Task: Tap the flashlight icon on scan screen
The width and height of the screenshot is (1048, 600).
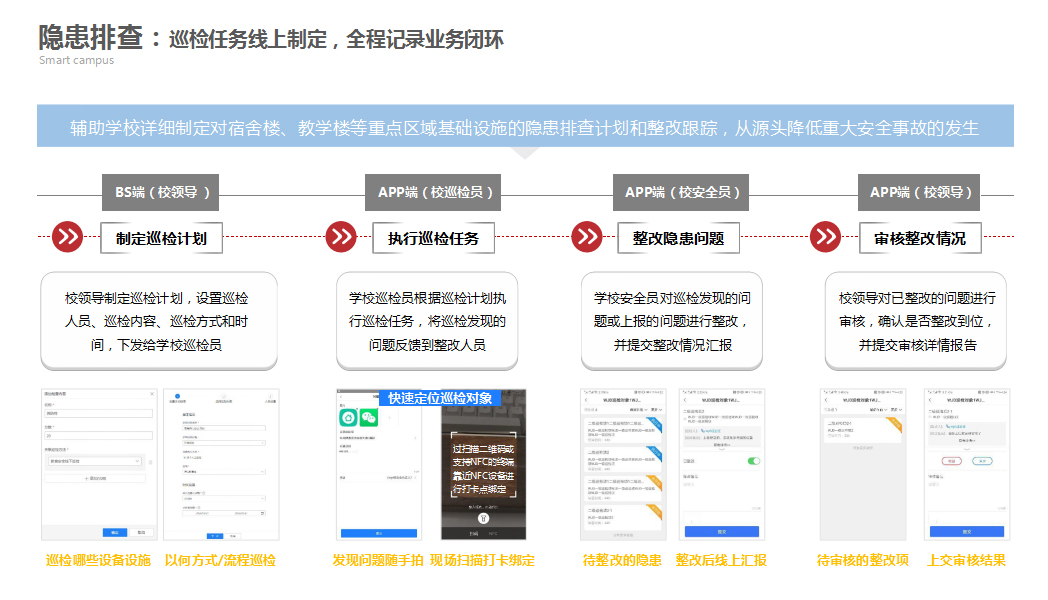Action: tap(483, 519)
